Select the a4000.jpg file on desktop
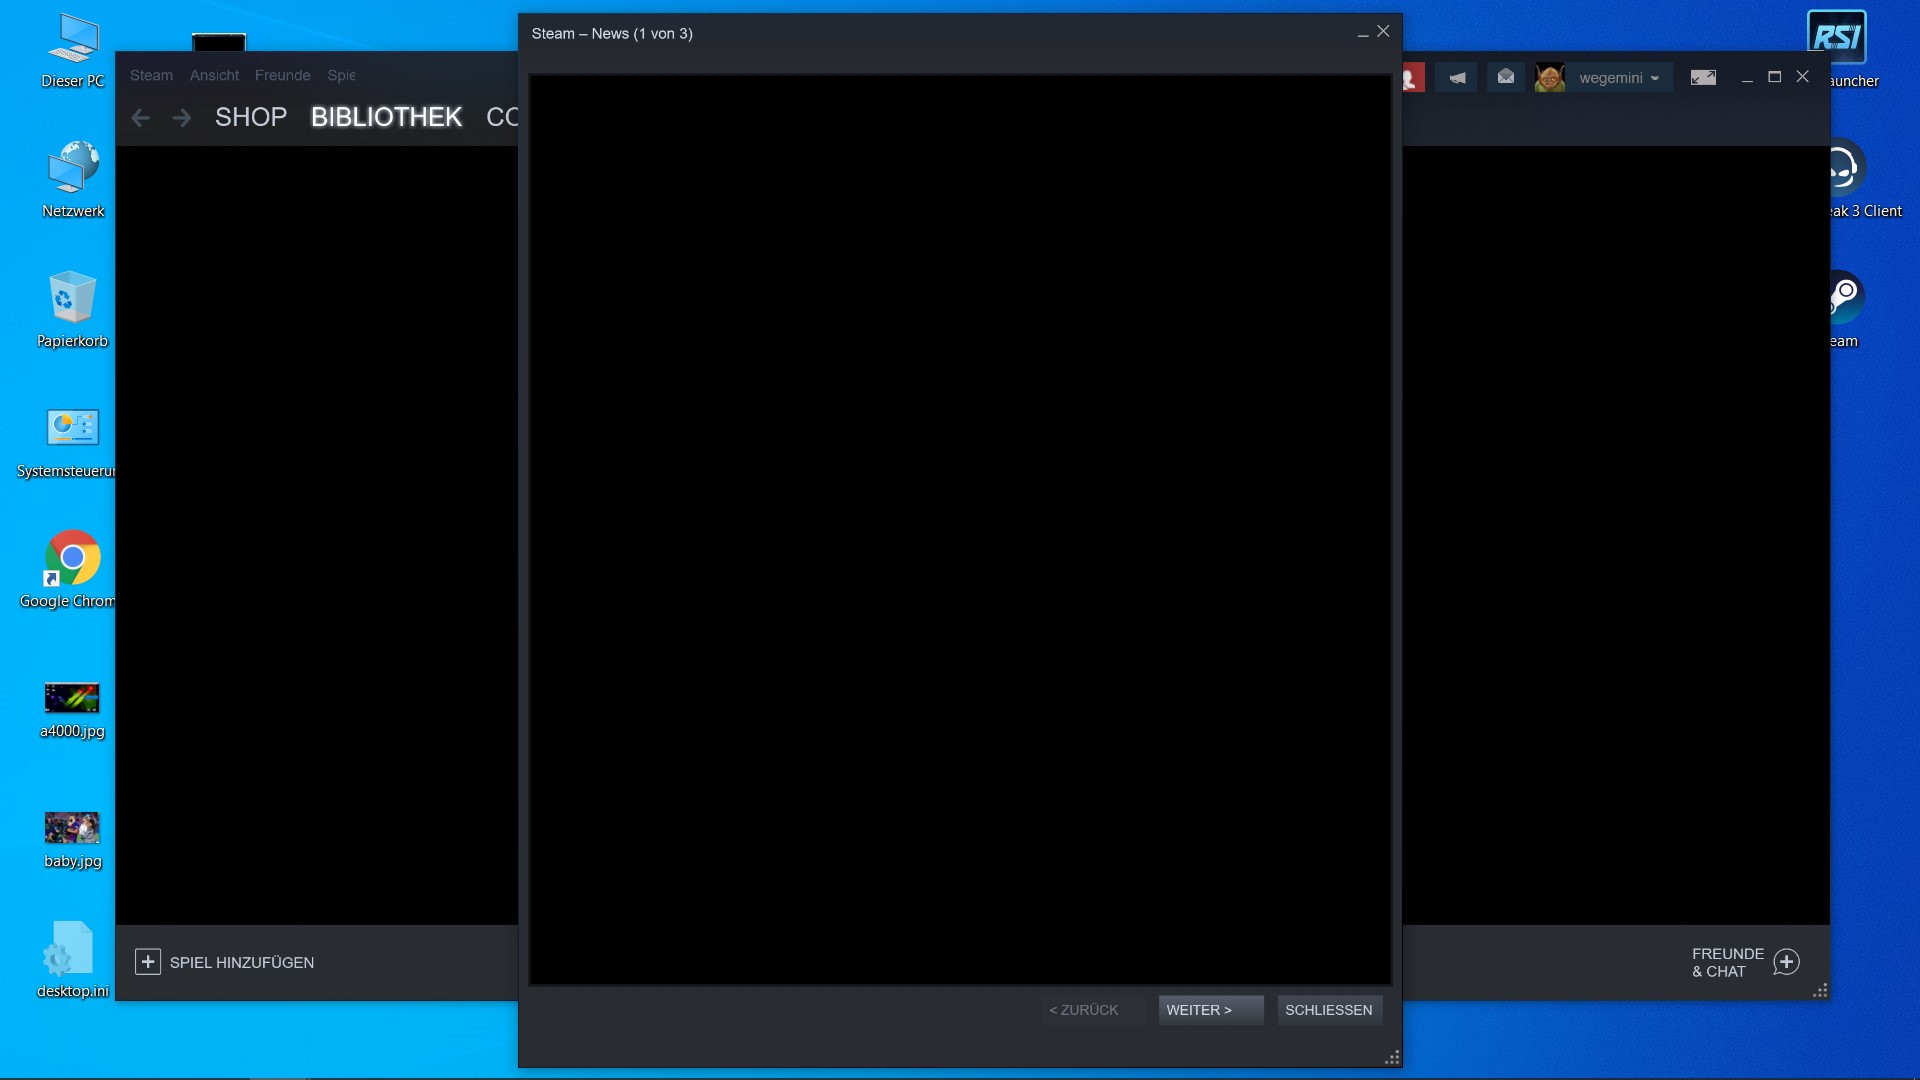 [73, 710]
